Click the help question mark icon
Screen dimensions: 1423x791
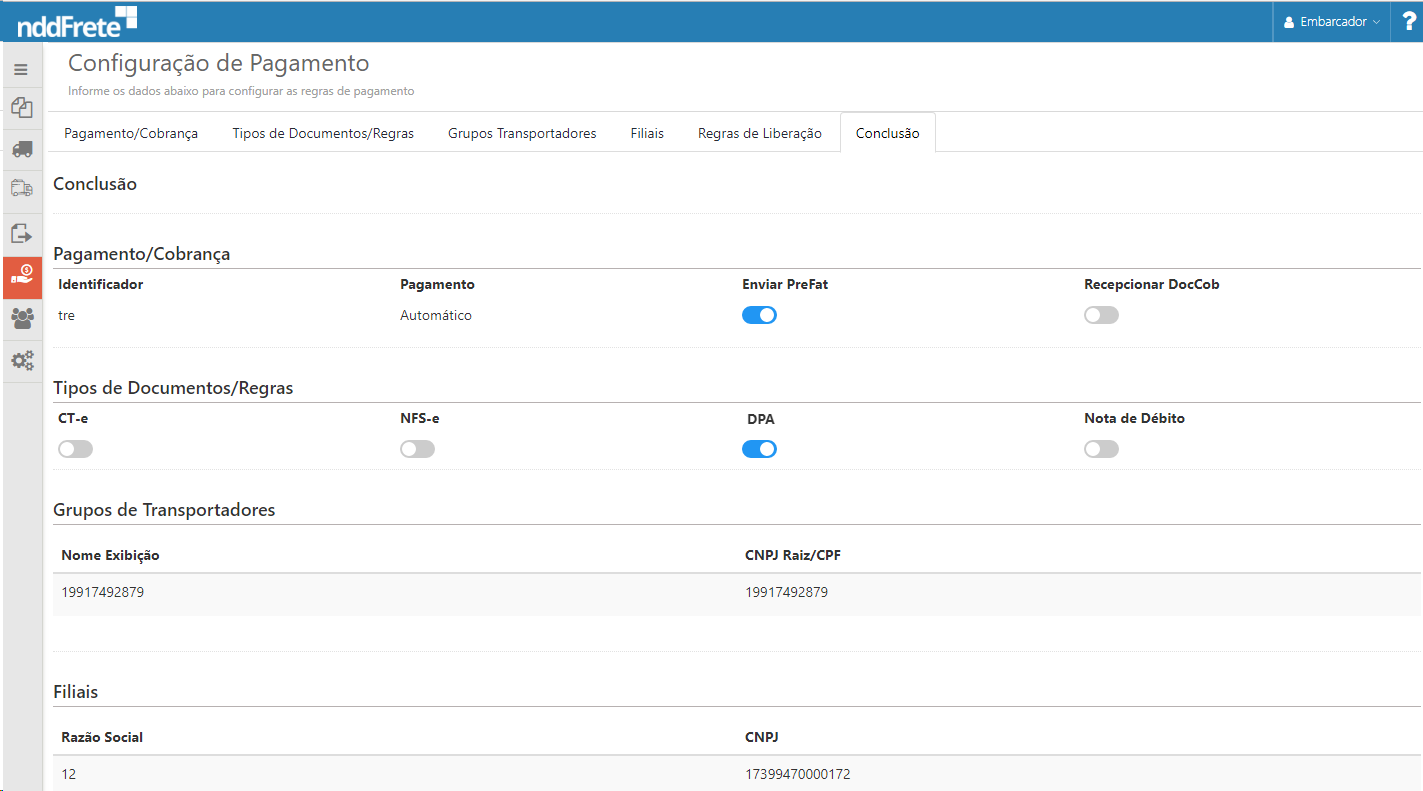coord(1407,21)
